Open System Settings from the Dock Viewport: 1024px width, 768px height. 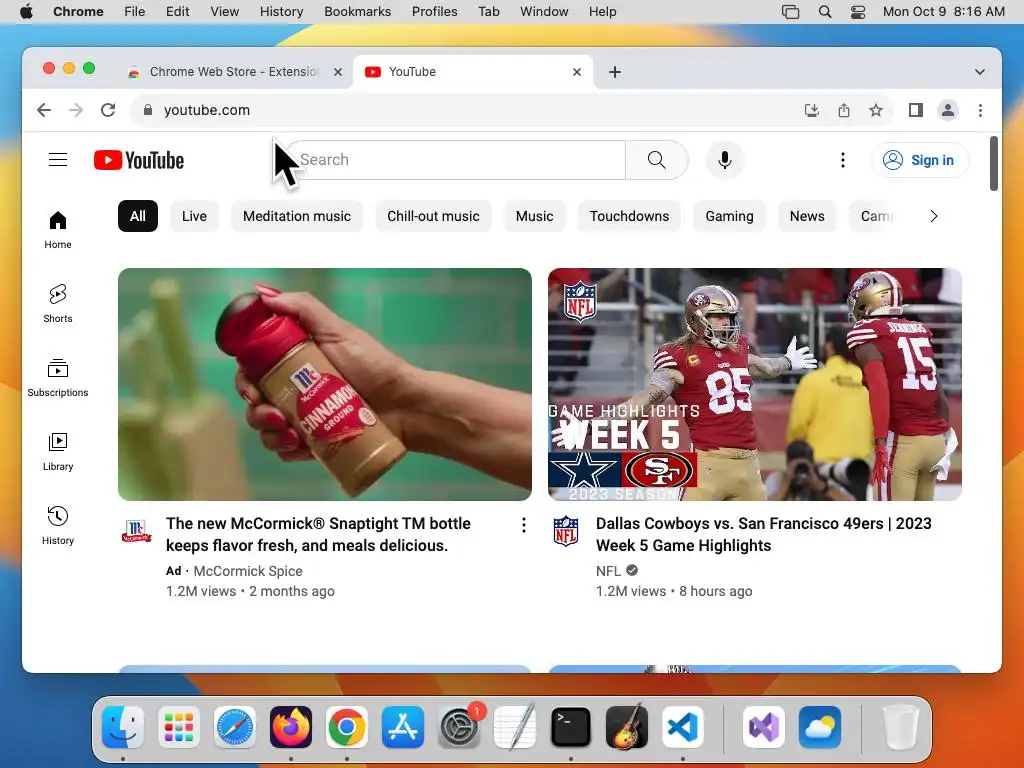click(x=458, y=727)
